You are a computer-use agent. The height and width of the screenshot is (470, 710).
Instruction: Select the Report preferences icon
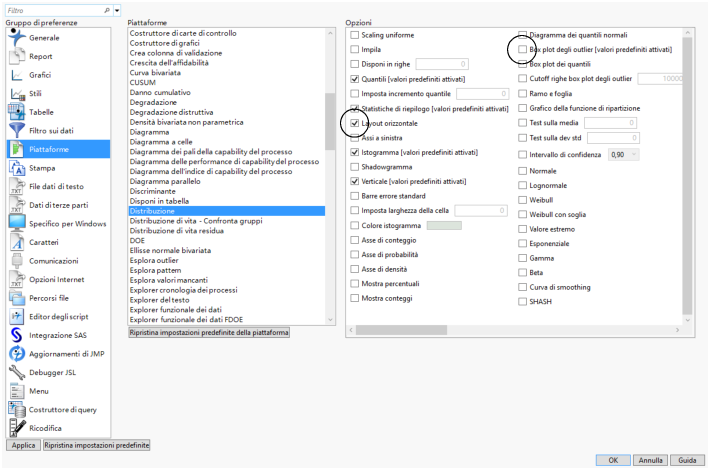(17, 56)
